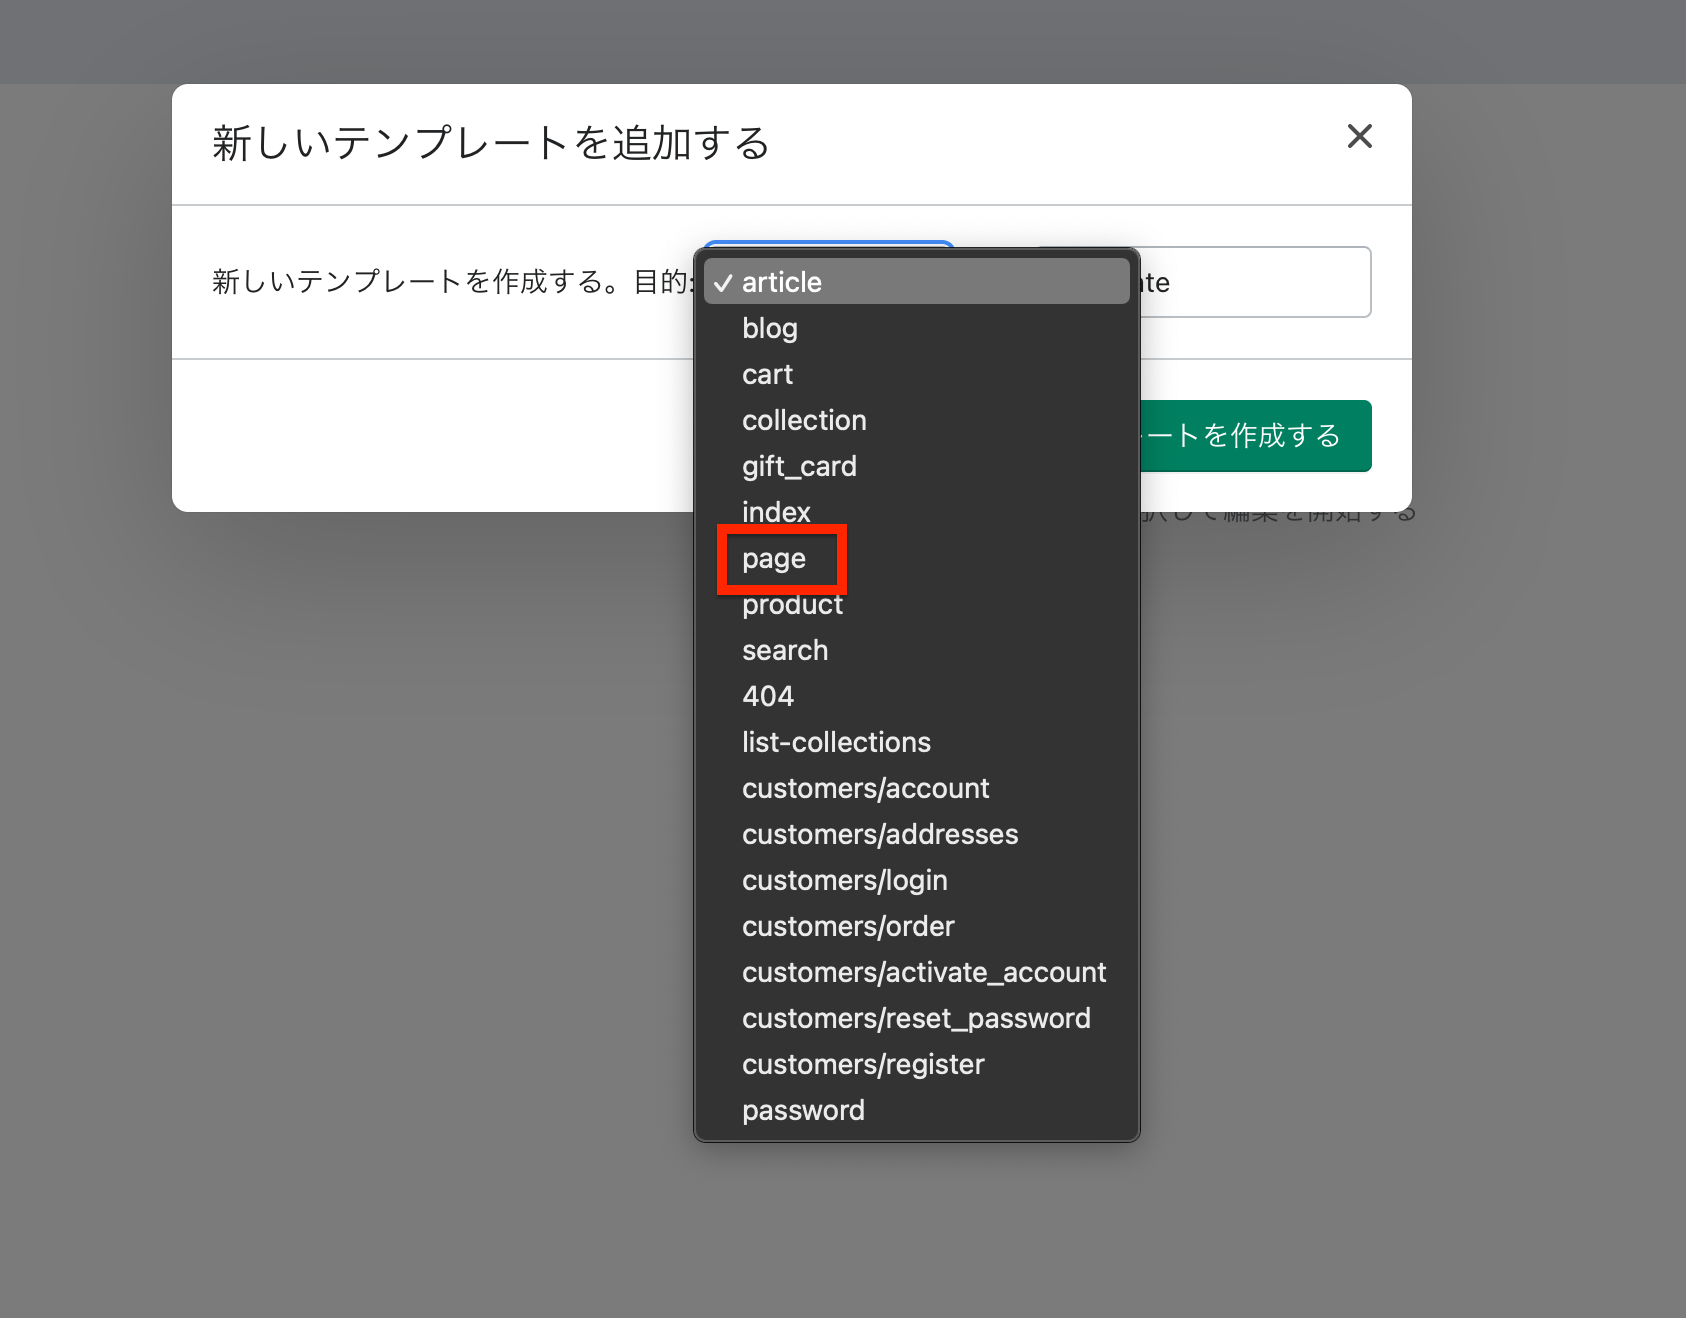Choose the index template type
The height and width of the screenshot is (1318, 1686).
776,512
